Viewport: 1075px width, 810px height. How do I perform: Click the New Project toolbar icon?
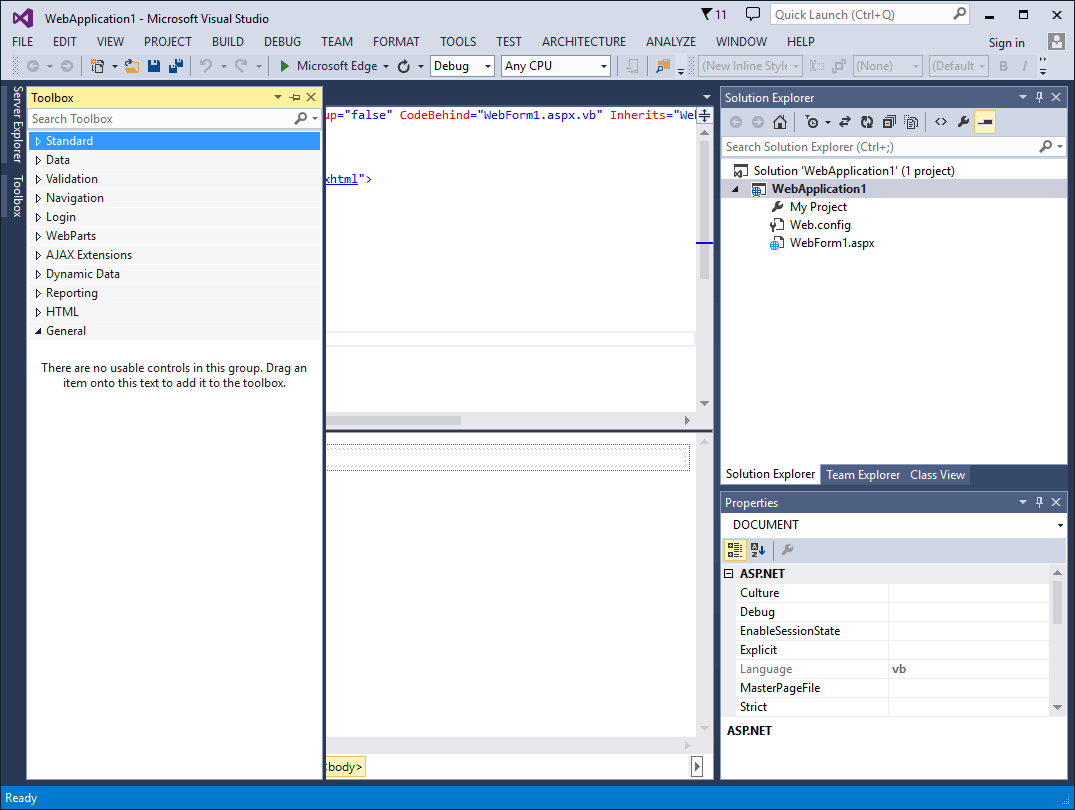click(x=98, y=66)
